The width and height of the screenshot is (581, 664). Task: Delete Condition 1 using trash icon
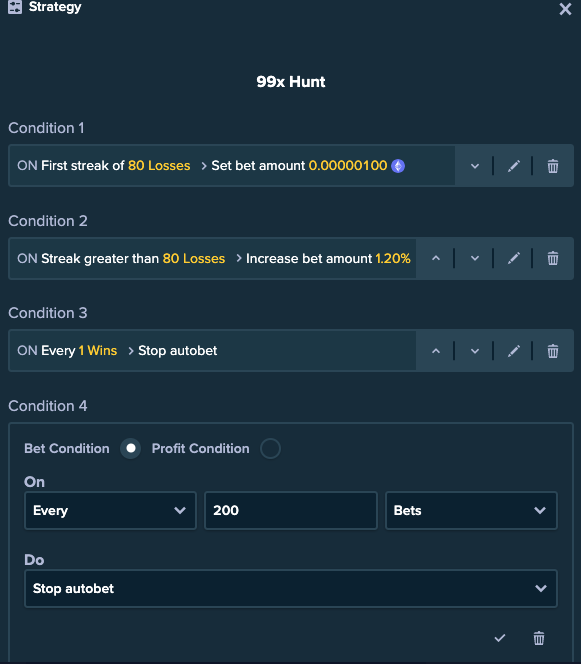coord(553,166)
